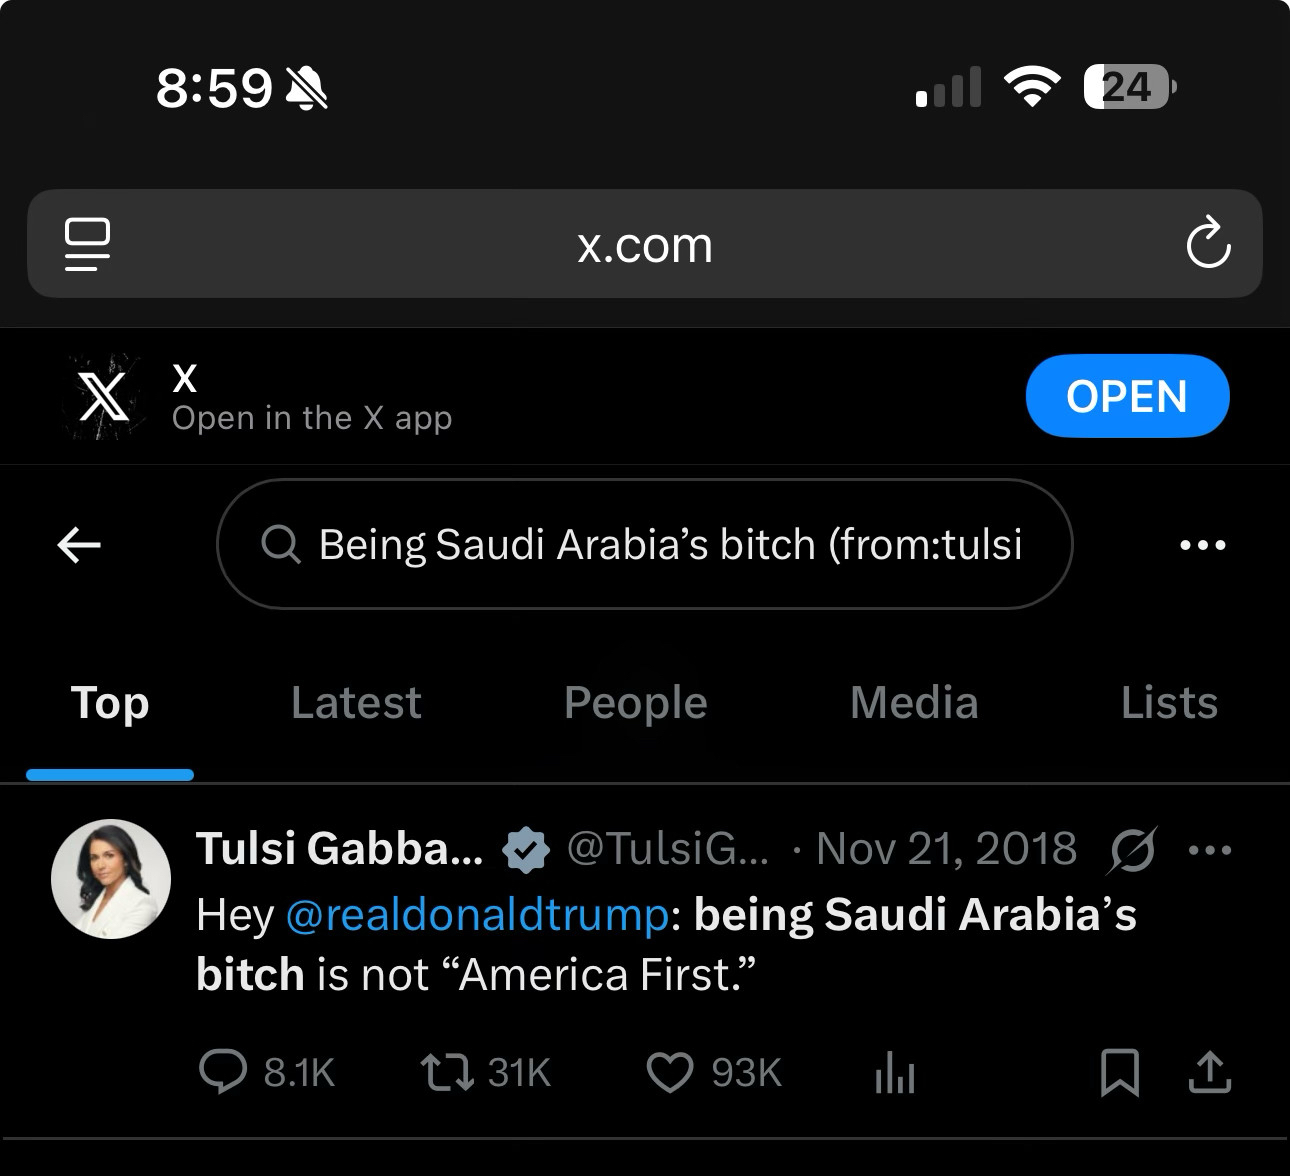Open the post's three-dot more menu
The height and width of the screenshot is (1176, 1290).
pyautogui.click(x=1210, y=850)
